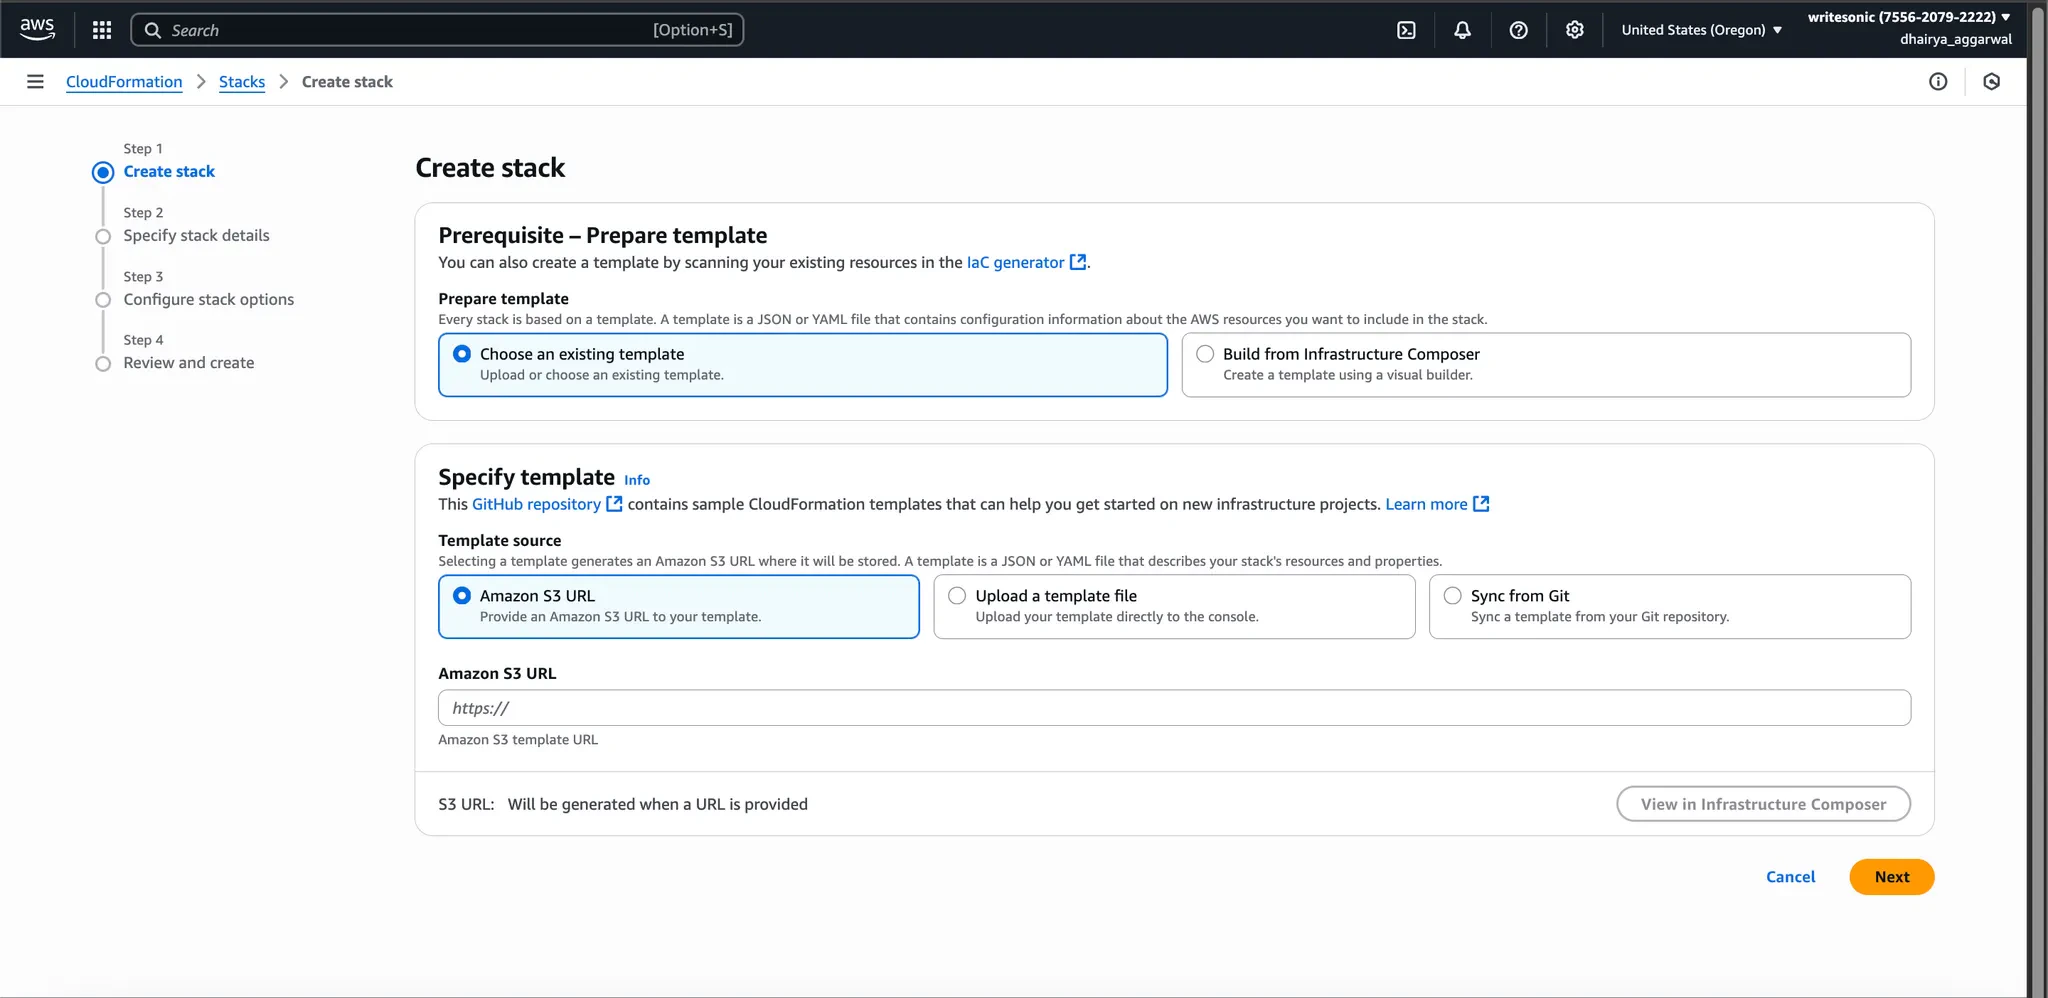2048x998 pixels.
Task: Click 'Will be generated when a URL is provided'
Action: tap(657, 804)
